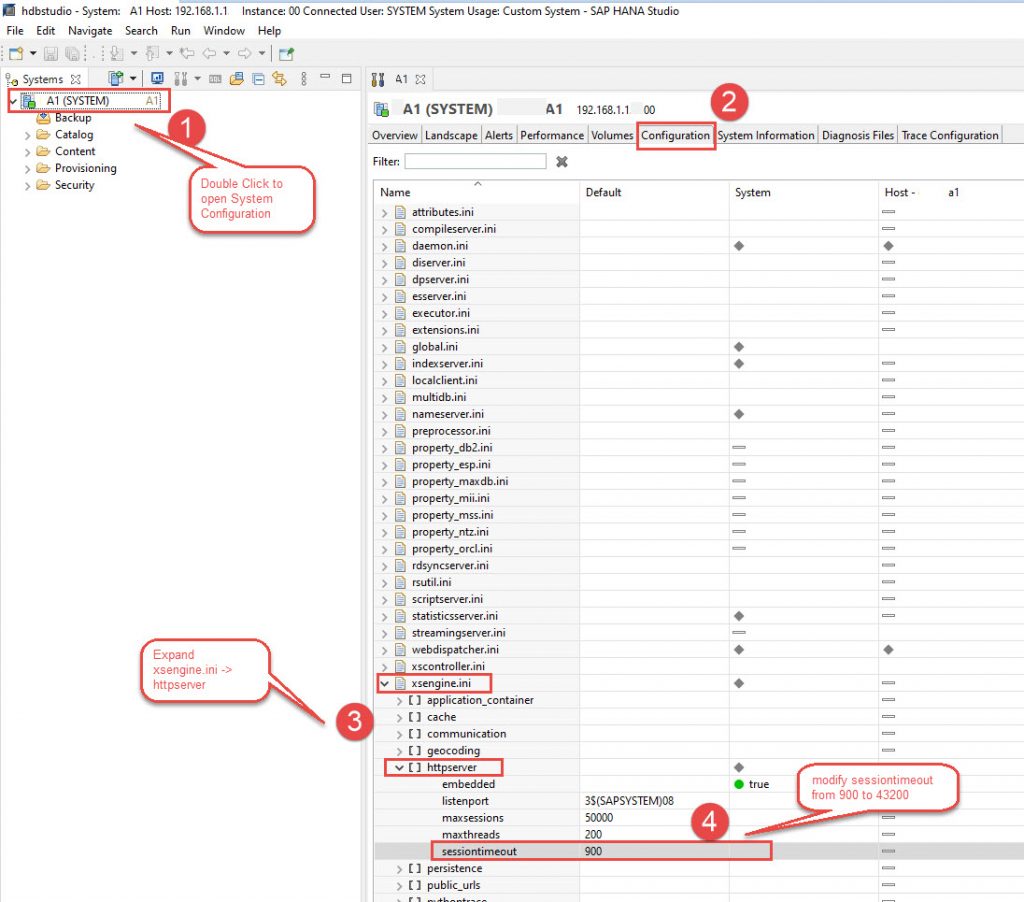
Task: Click the Add System icon in Systems view
Action: tap(116, 79)
